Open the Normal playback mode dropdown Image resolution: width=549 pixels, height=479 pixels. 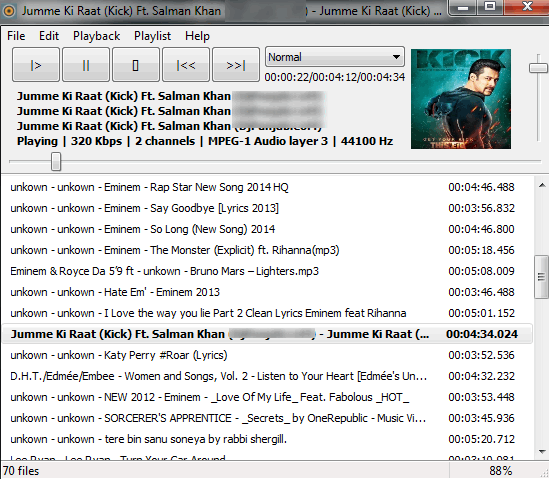click(335, 57)
